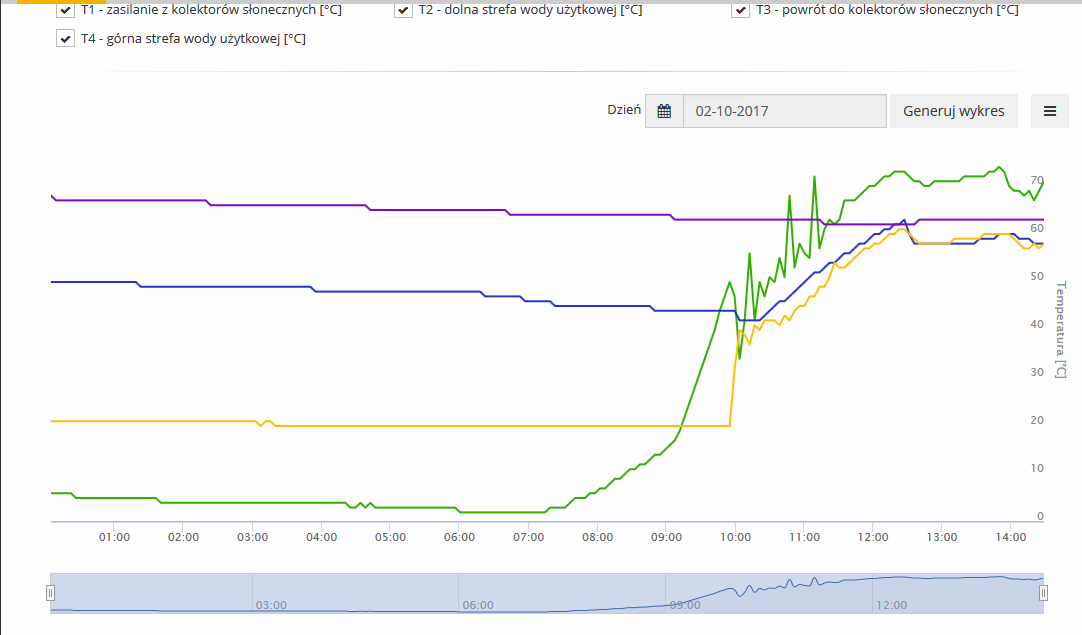Uncheck the T1 zasilanie z kolektorów checkbox

pyautogui.click(x=66, y=10)
